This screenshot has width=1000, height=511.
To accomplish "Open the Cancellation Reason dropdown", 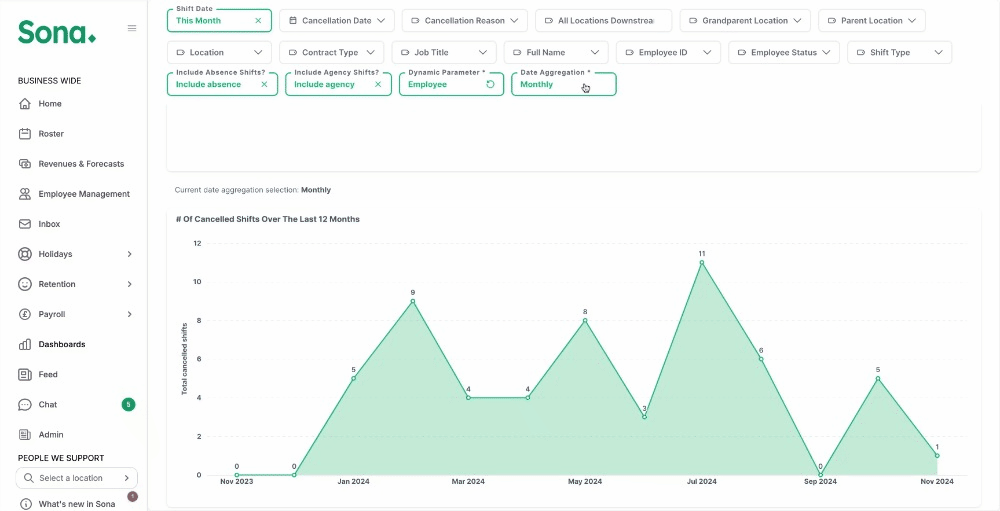I will (x=465, y=20).
